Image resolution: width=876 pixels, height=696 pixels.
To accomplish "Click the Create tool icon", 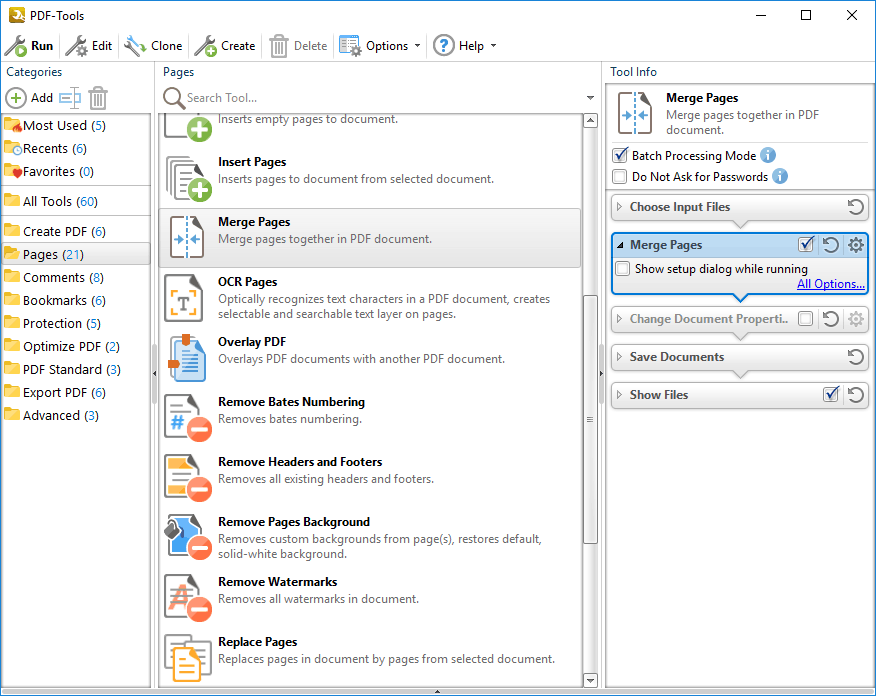I will pos(205,46).
